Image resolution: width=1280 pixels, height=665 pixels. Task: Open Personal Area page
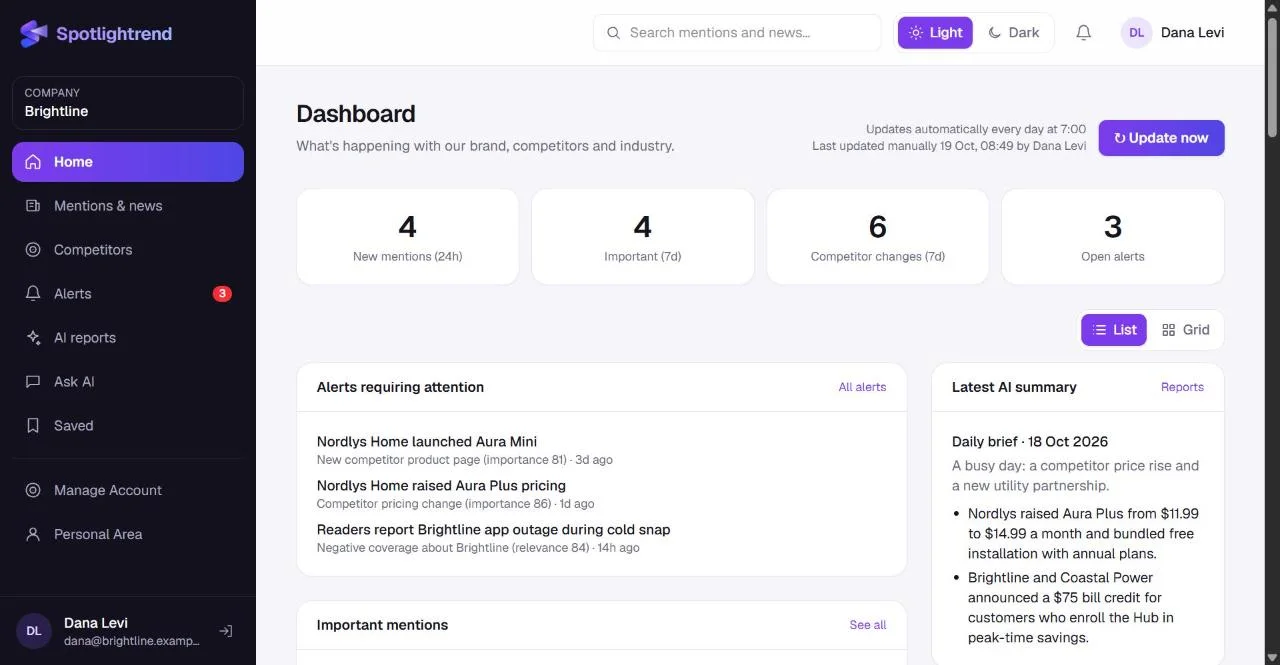[x=128, y=534]
